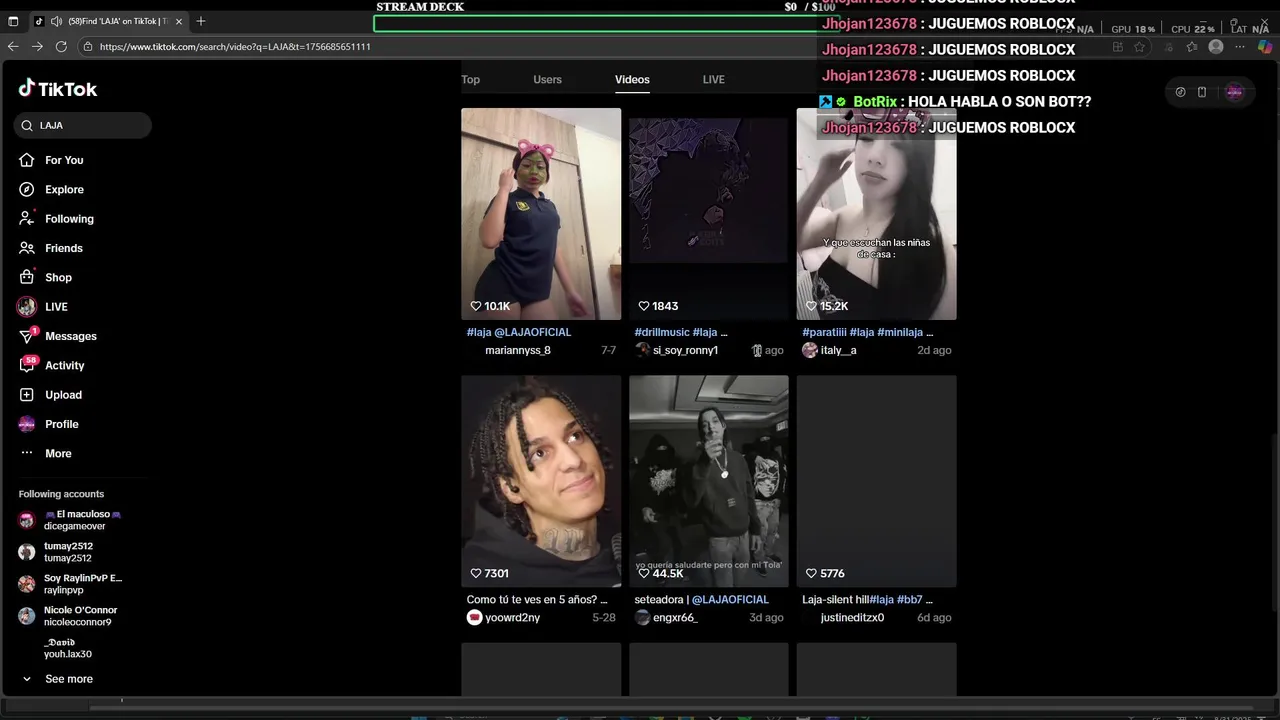Click the LAJA search input field

(83, 125)
